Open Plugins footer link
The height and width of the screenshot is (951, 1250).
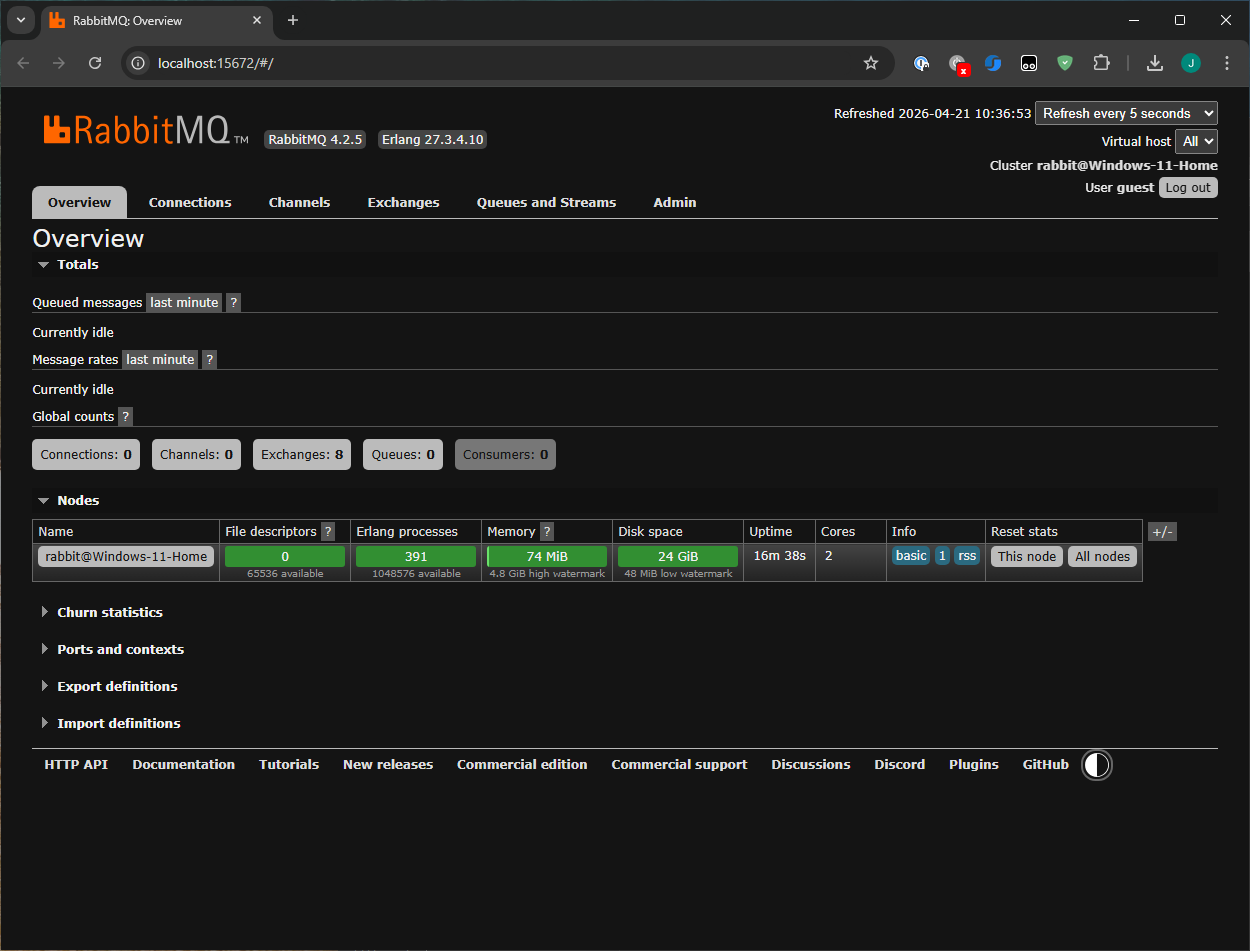coord(974,764)
